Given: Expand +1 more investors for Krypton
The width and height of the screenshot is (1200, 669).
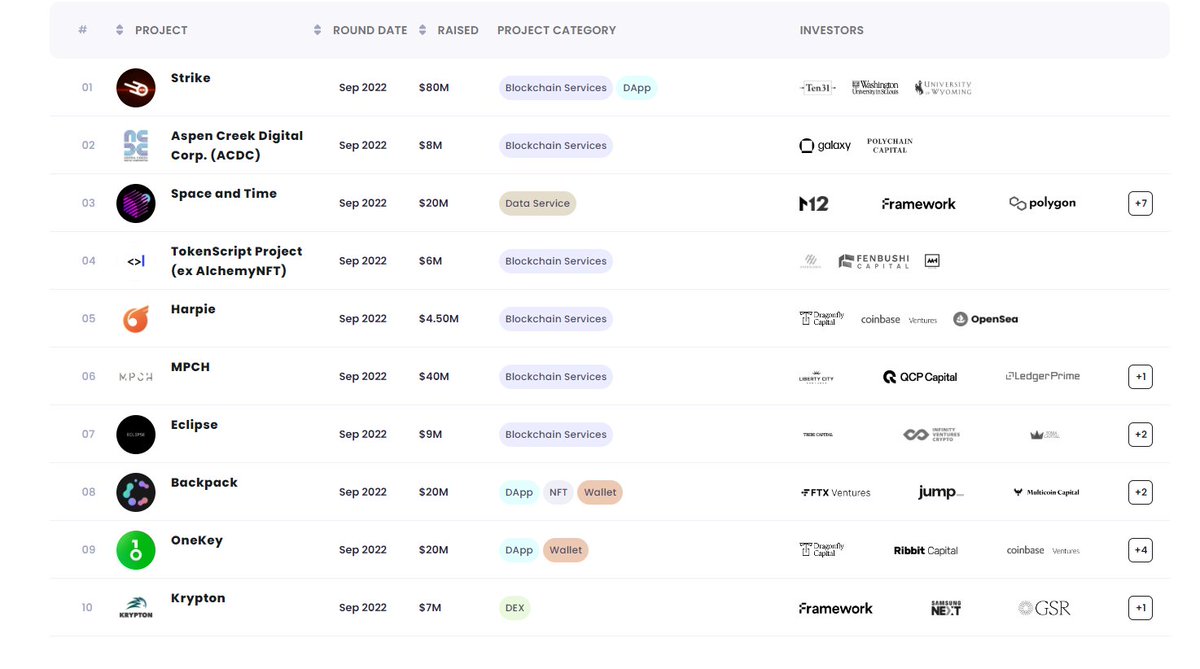Looking at the screenshot, I should pos(1140,608).
